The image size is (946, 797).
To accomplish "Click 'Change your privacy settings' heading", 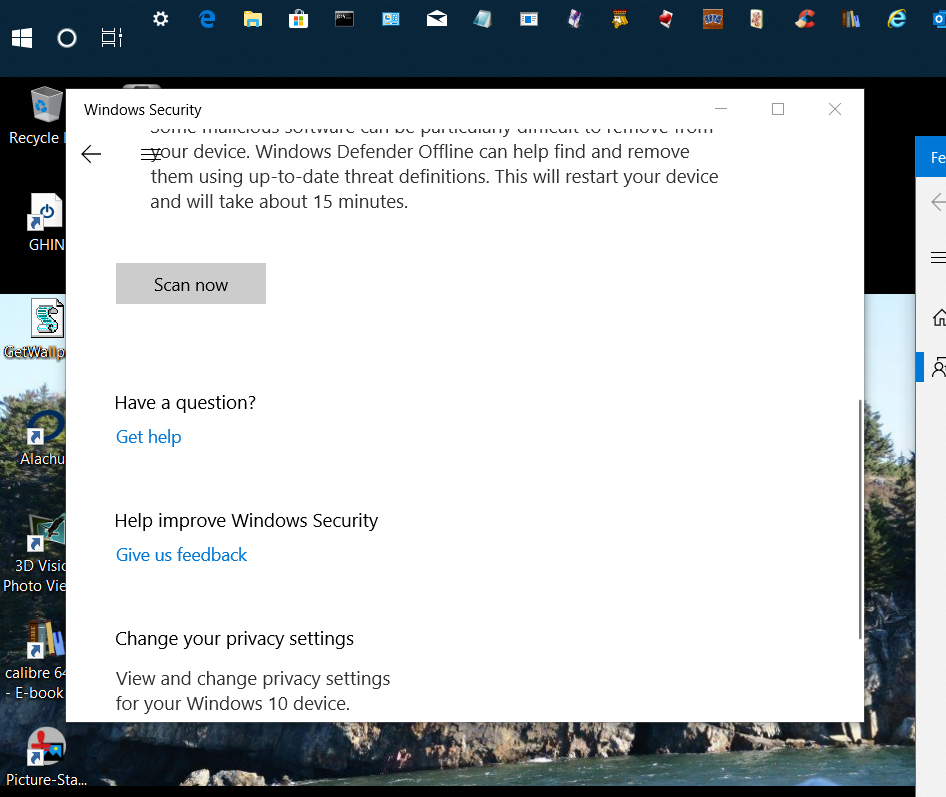I will point(234,638).
